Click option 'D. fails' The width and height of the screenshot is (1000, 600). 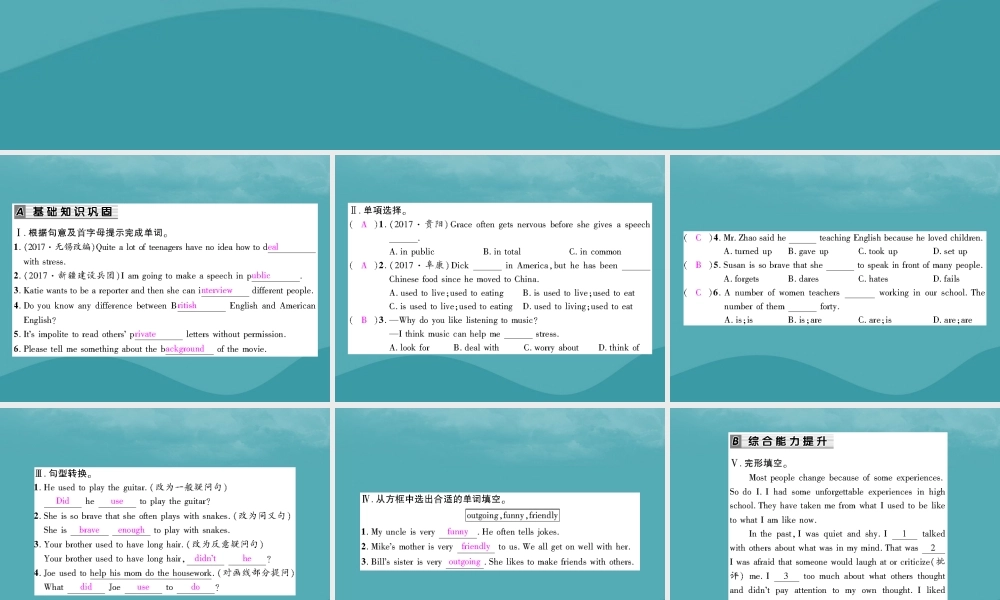pyautogui.click(x=946, y=279)
